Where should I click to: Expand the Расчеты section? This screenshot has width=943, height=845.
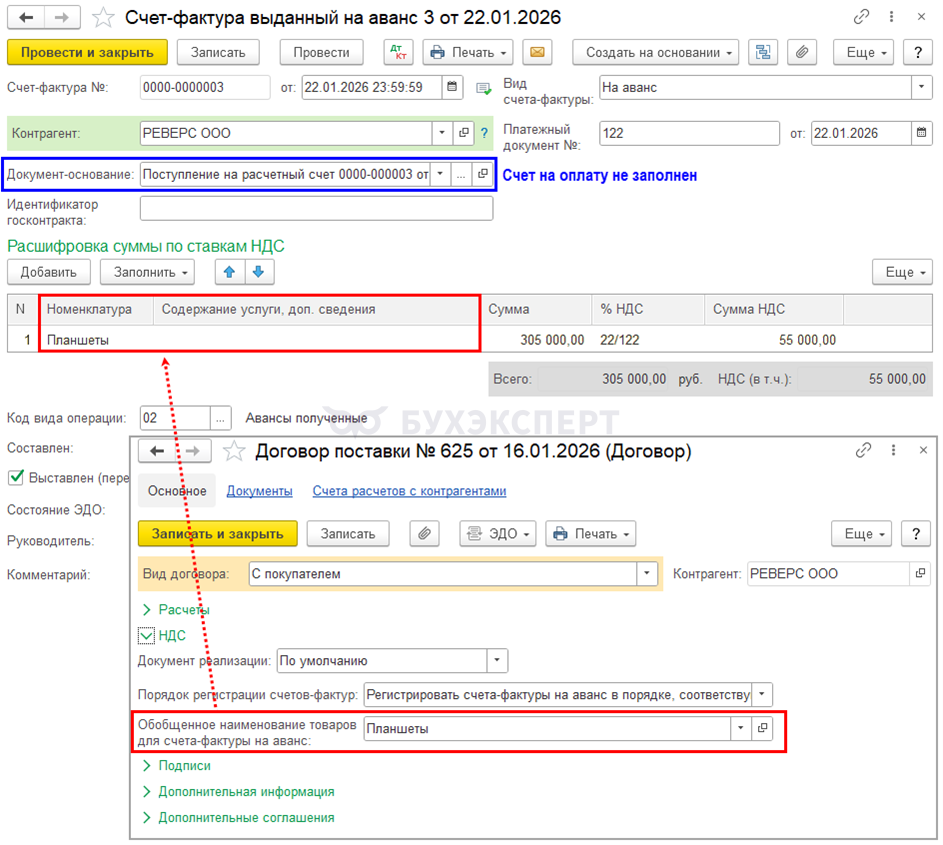pos(147,609)
